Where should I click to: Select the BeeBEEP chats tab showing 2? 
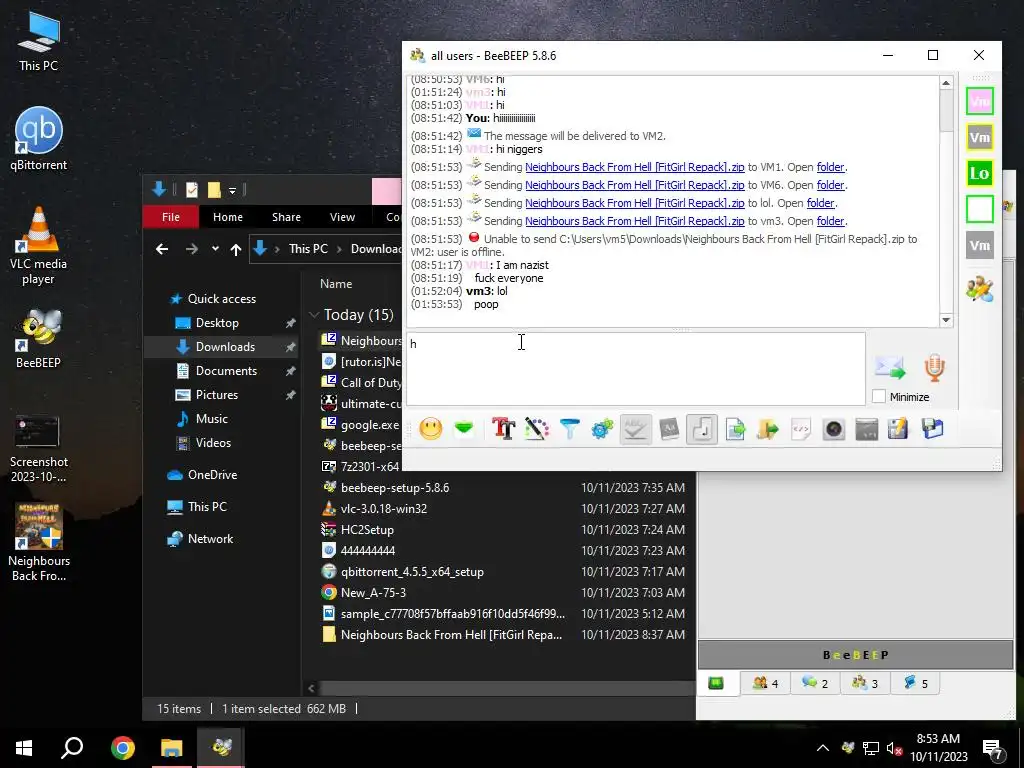click(815, 683)
